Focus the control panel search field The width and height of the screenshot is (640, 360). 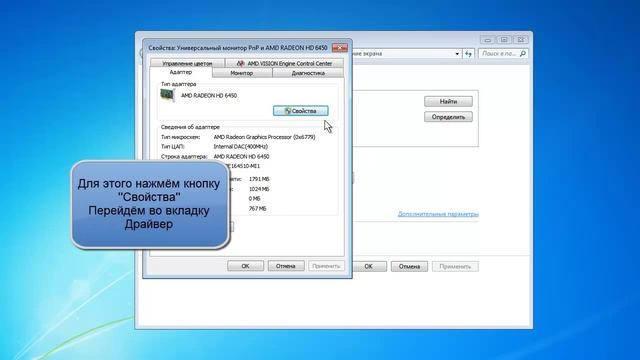499,53
